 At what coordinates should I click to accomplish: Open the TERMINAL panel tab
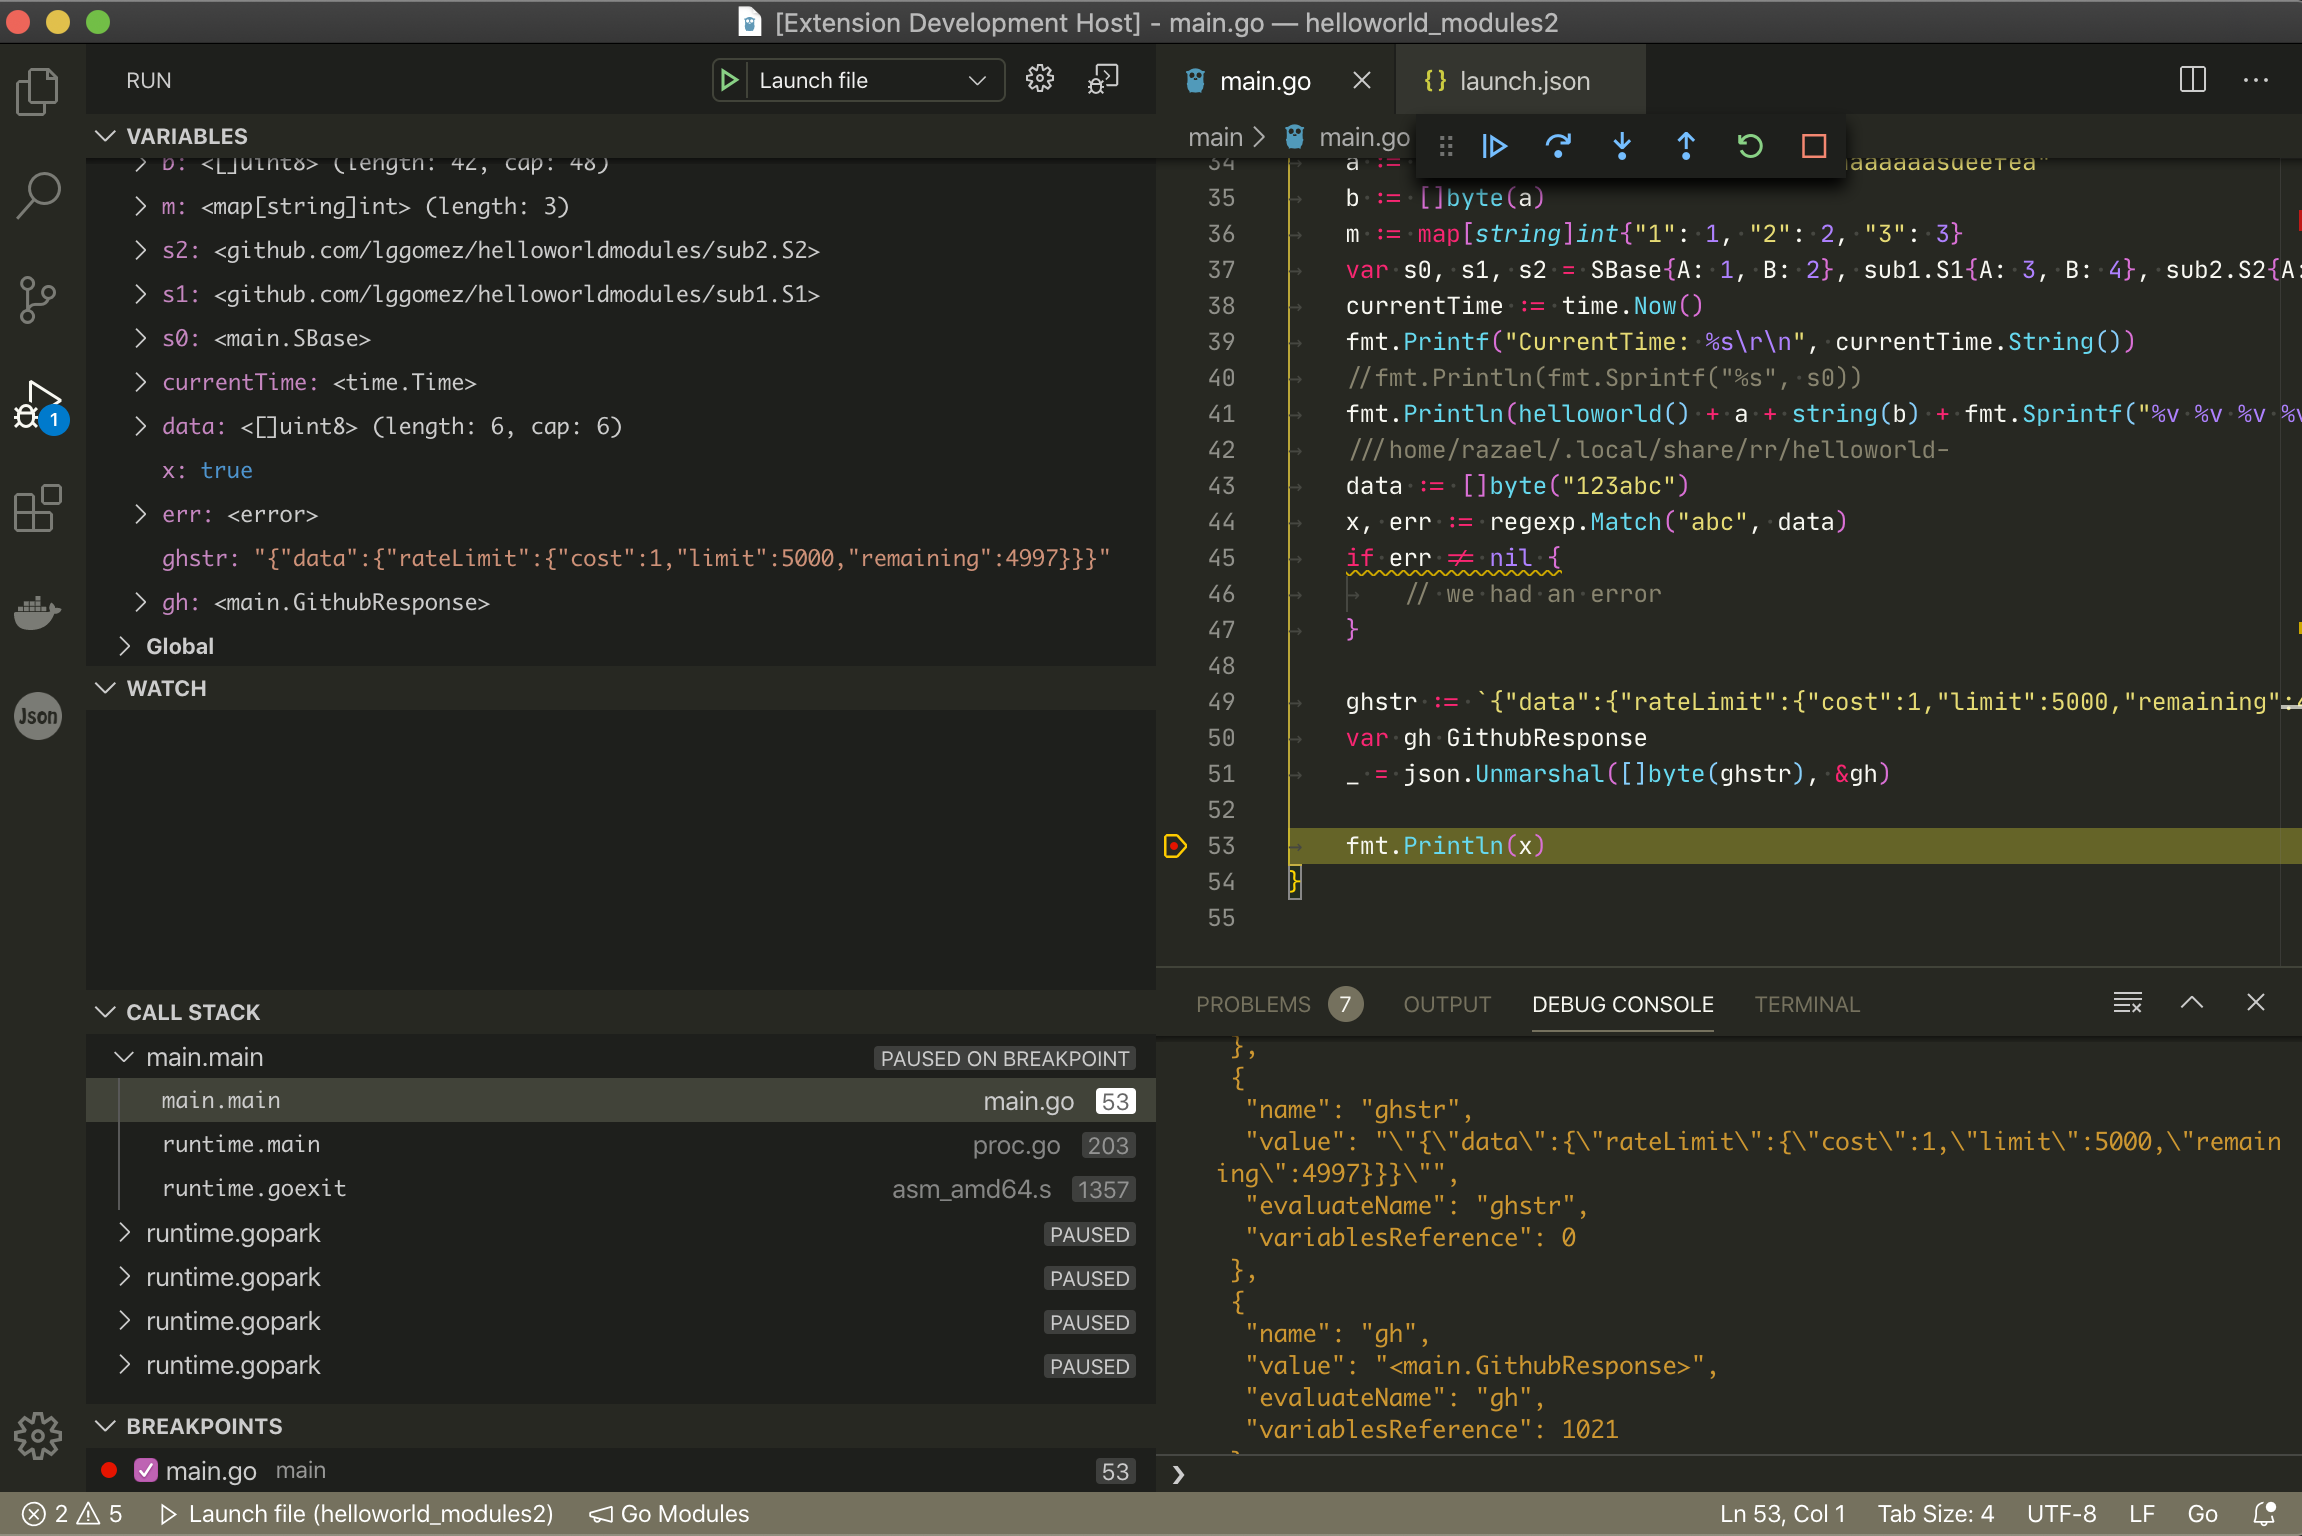(x=1807, y=1004)
